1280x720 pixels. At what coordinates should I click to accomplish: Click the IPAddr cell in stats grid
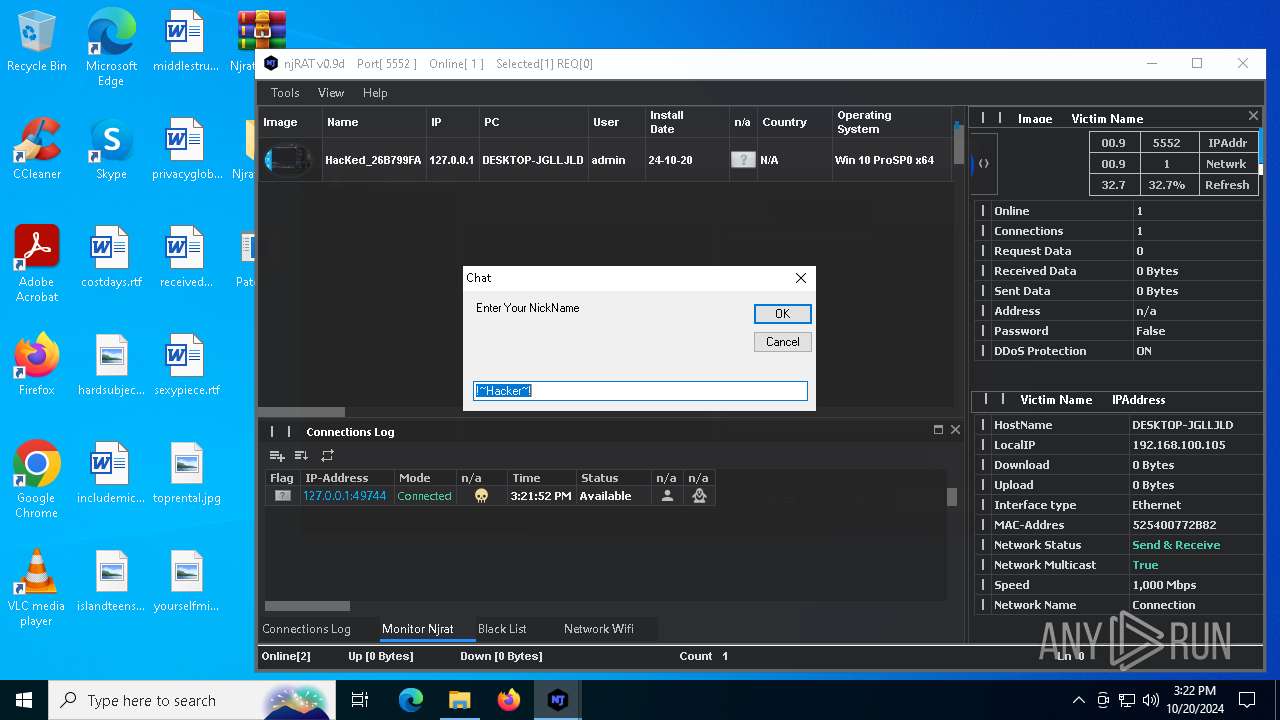[x=1227, y=143]
